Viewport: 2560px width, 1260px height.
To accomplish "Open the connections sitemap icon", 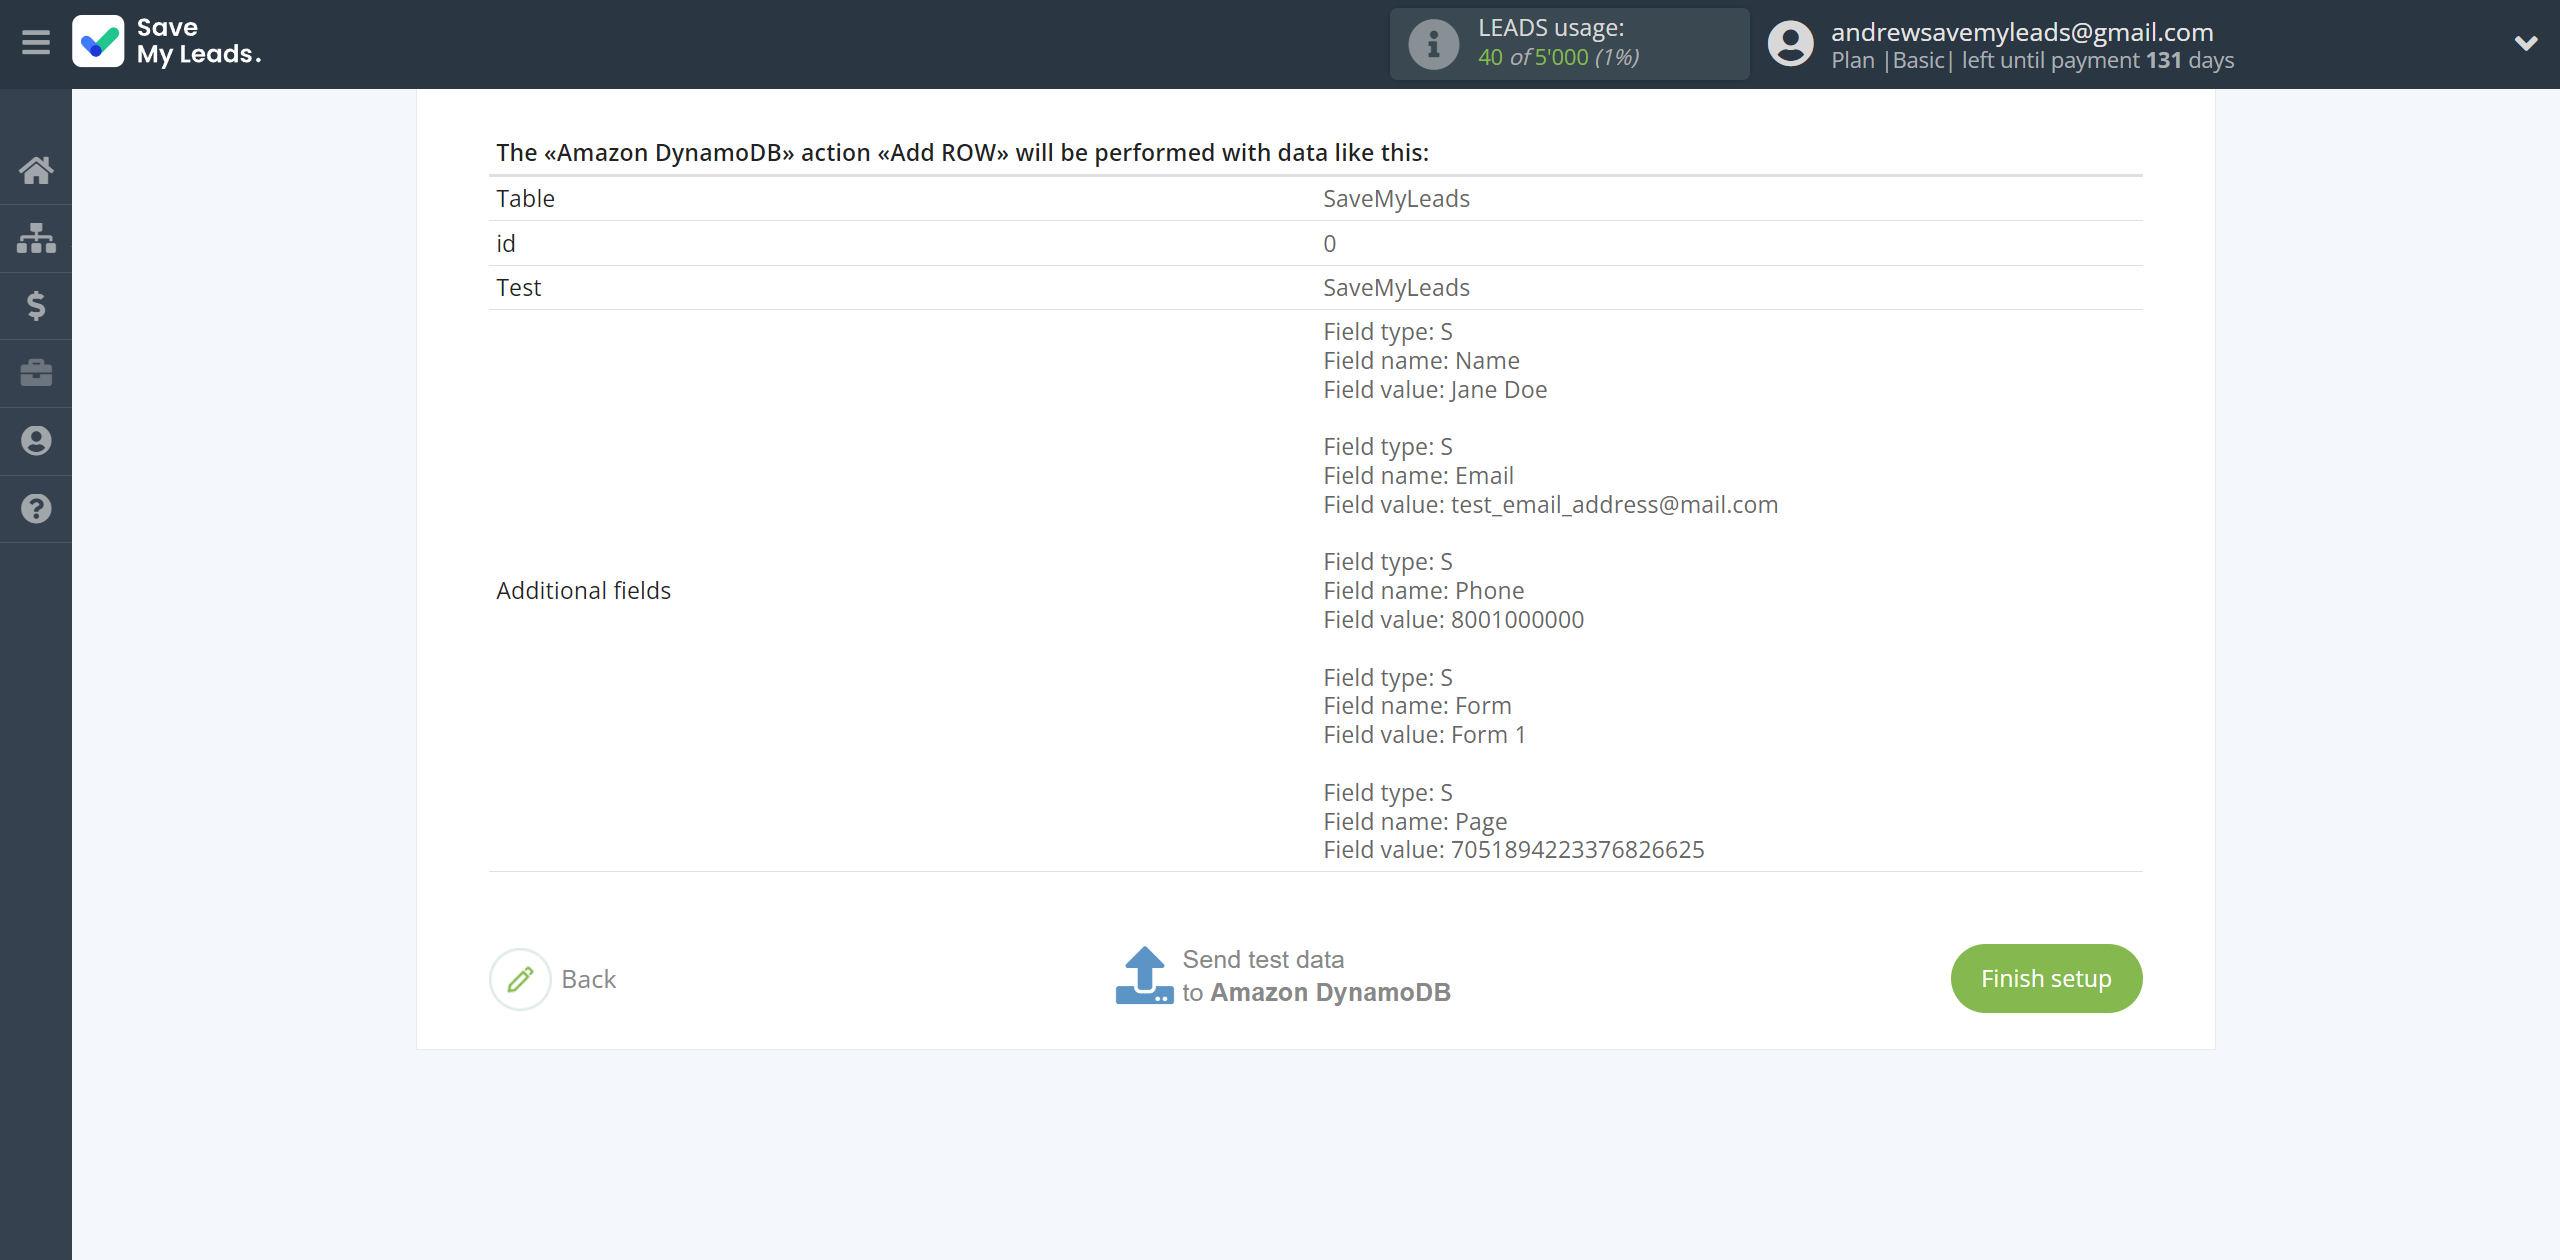I will 36,238.
